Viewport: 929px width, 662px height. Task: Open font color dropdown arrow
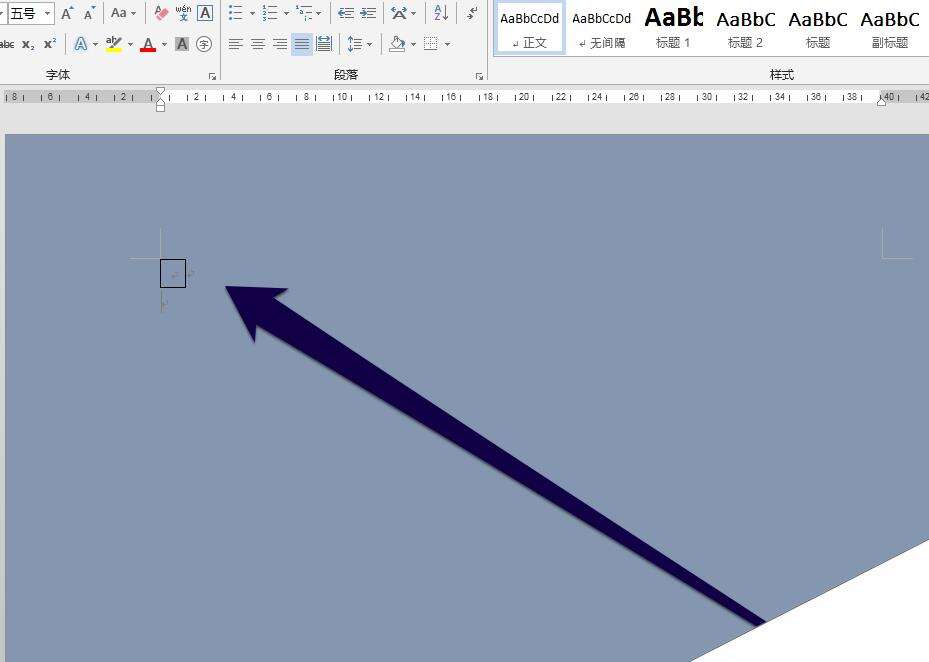[164, 44]
